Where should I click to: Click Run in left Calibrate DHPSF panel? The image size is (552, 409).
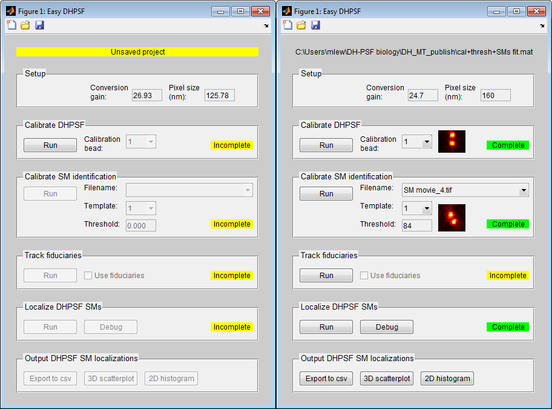(x=50, y=145)
